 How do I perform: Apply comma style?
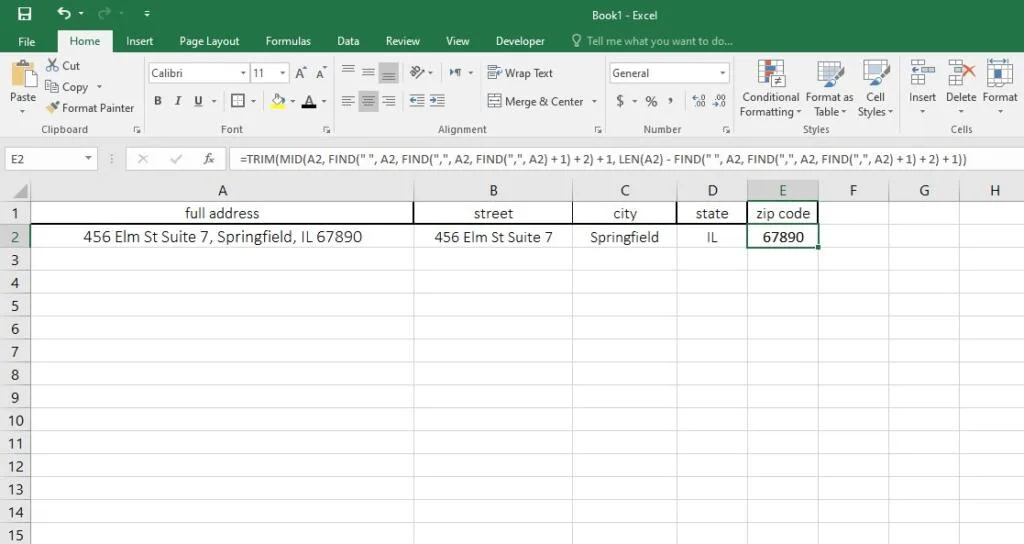pos(671,101)
